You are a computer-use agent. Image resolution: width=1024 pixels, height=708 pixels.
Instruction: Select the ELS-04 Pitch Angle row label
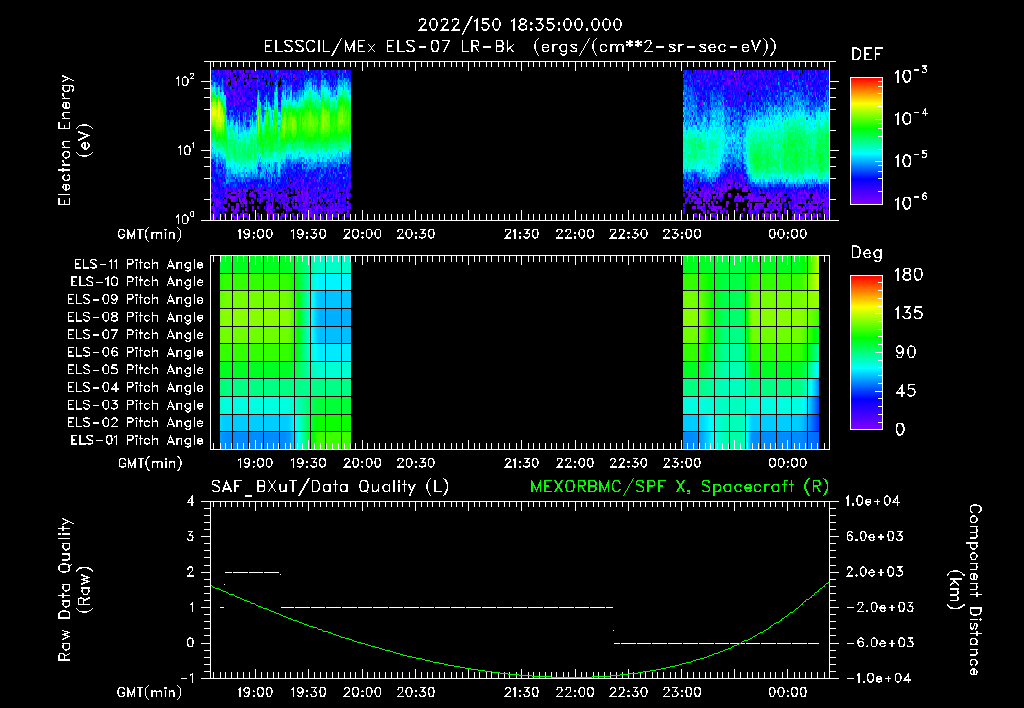click(x=136, y=387)
